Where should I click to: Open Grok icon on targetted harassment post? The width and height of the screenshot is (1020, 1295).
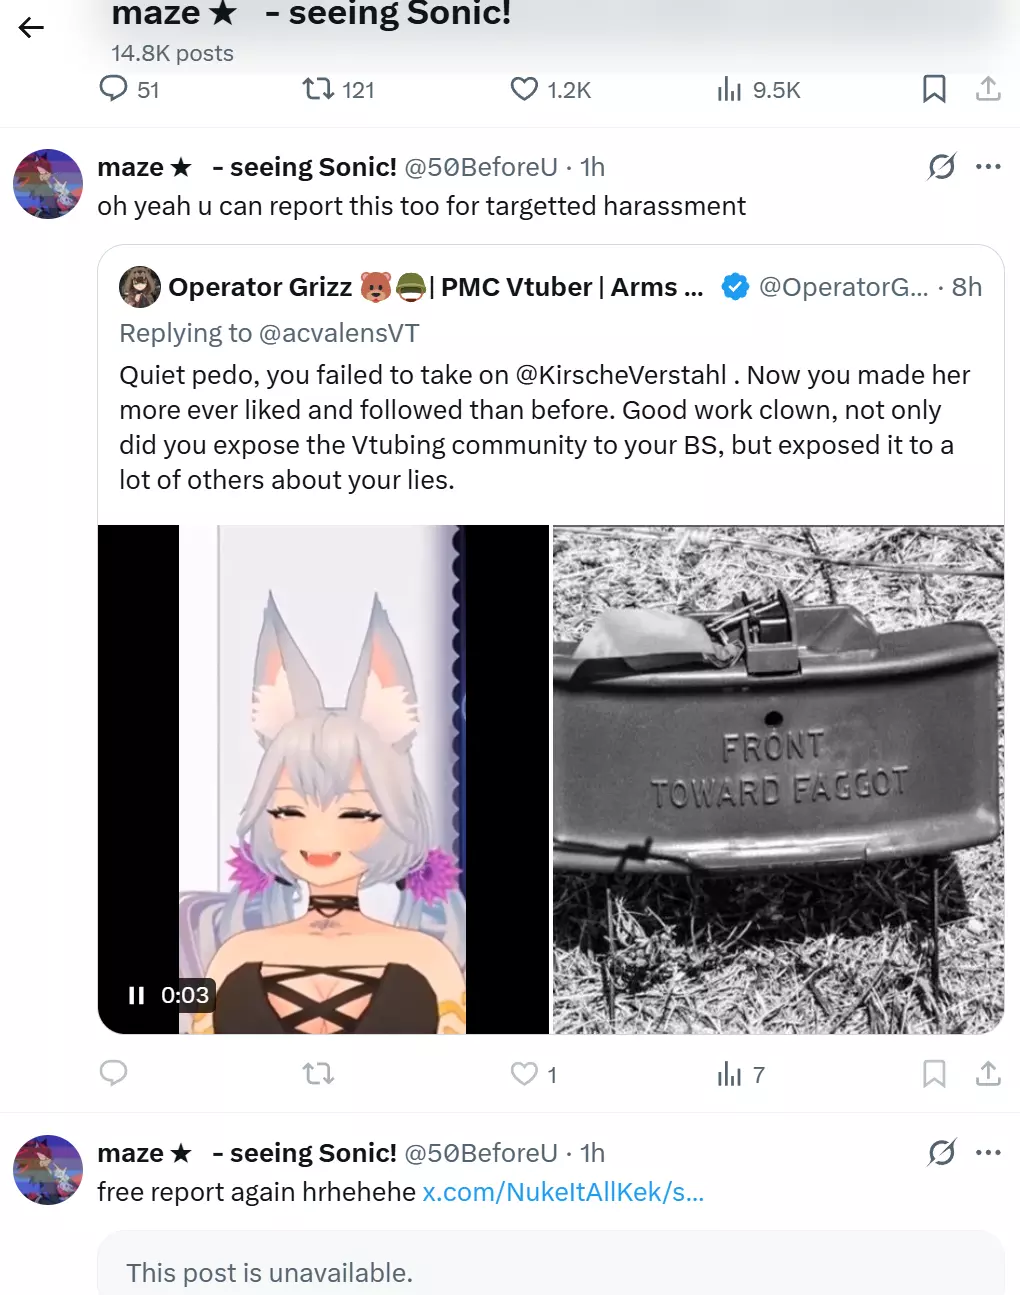click(941, 166)
